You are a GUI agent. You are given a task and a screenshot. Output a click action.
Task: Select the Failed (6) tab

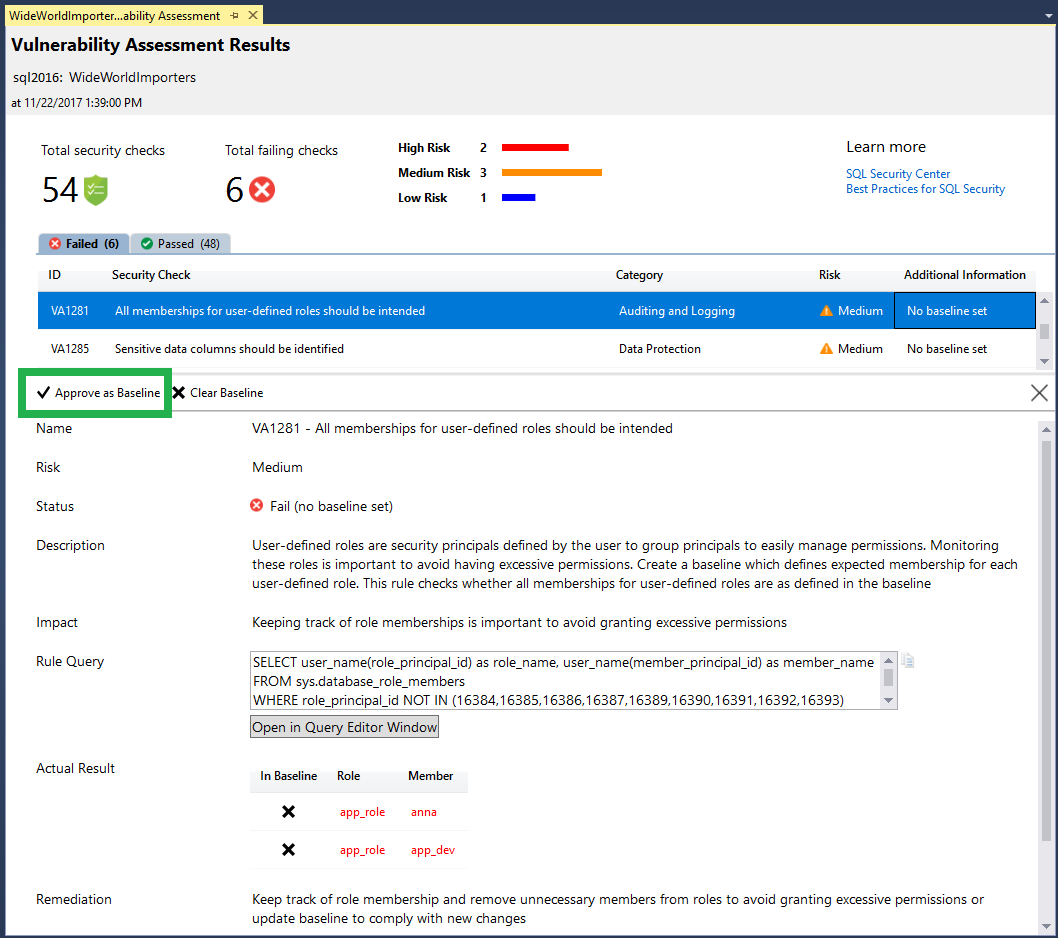tap(83, 243)
